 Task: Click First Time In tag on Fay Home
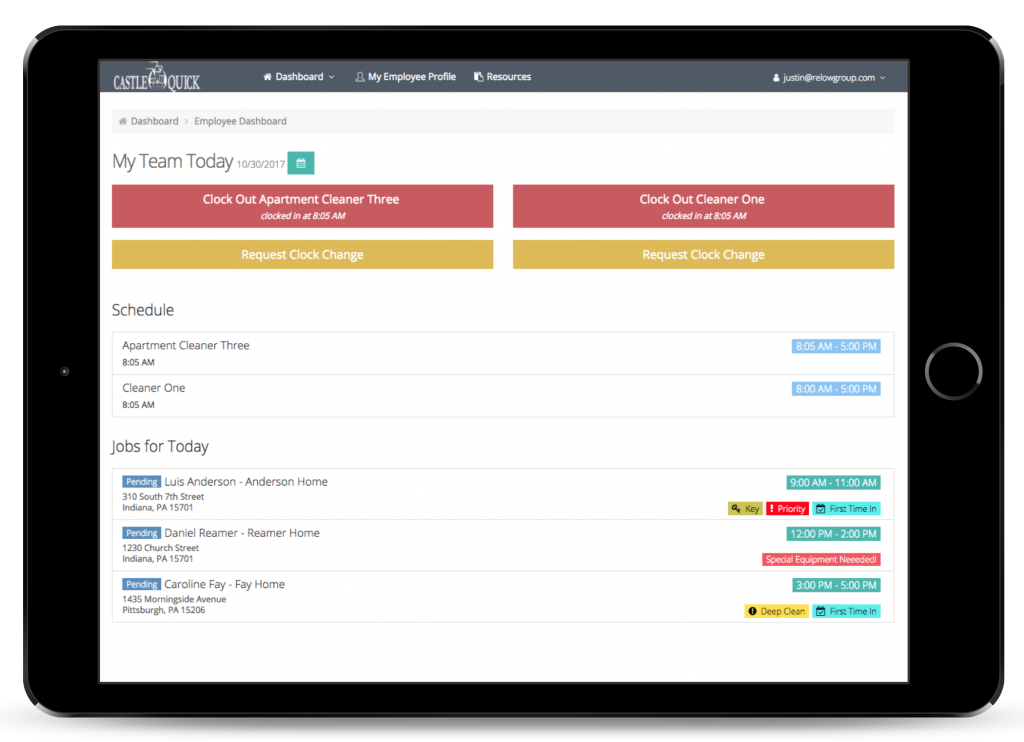point(846,611)
